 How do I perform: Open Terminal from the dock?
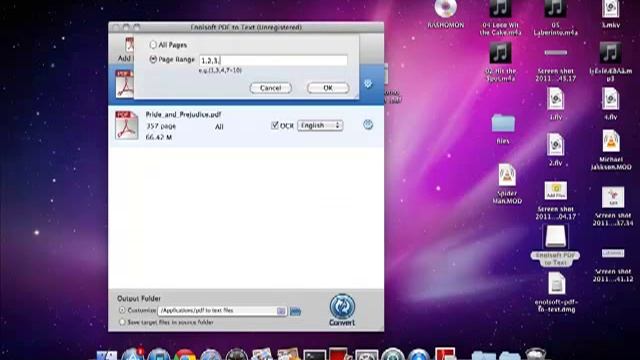[314, 355]
